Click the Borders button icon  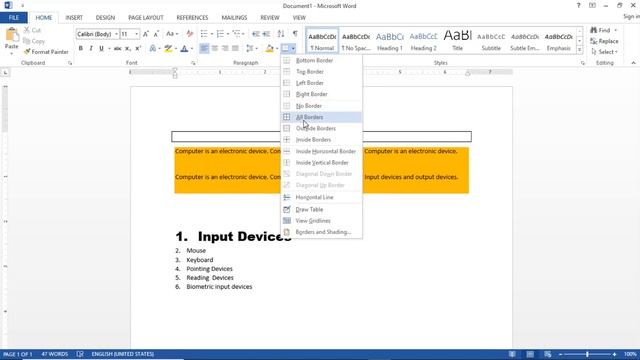click(286, 49)
